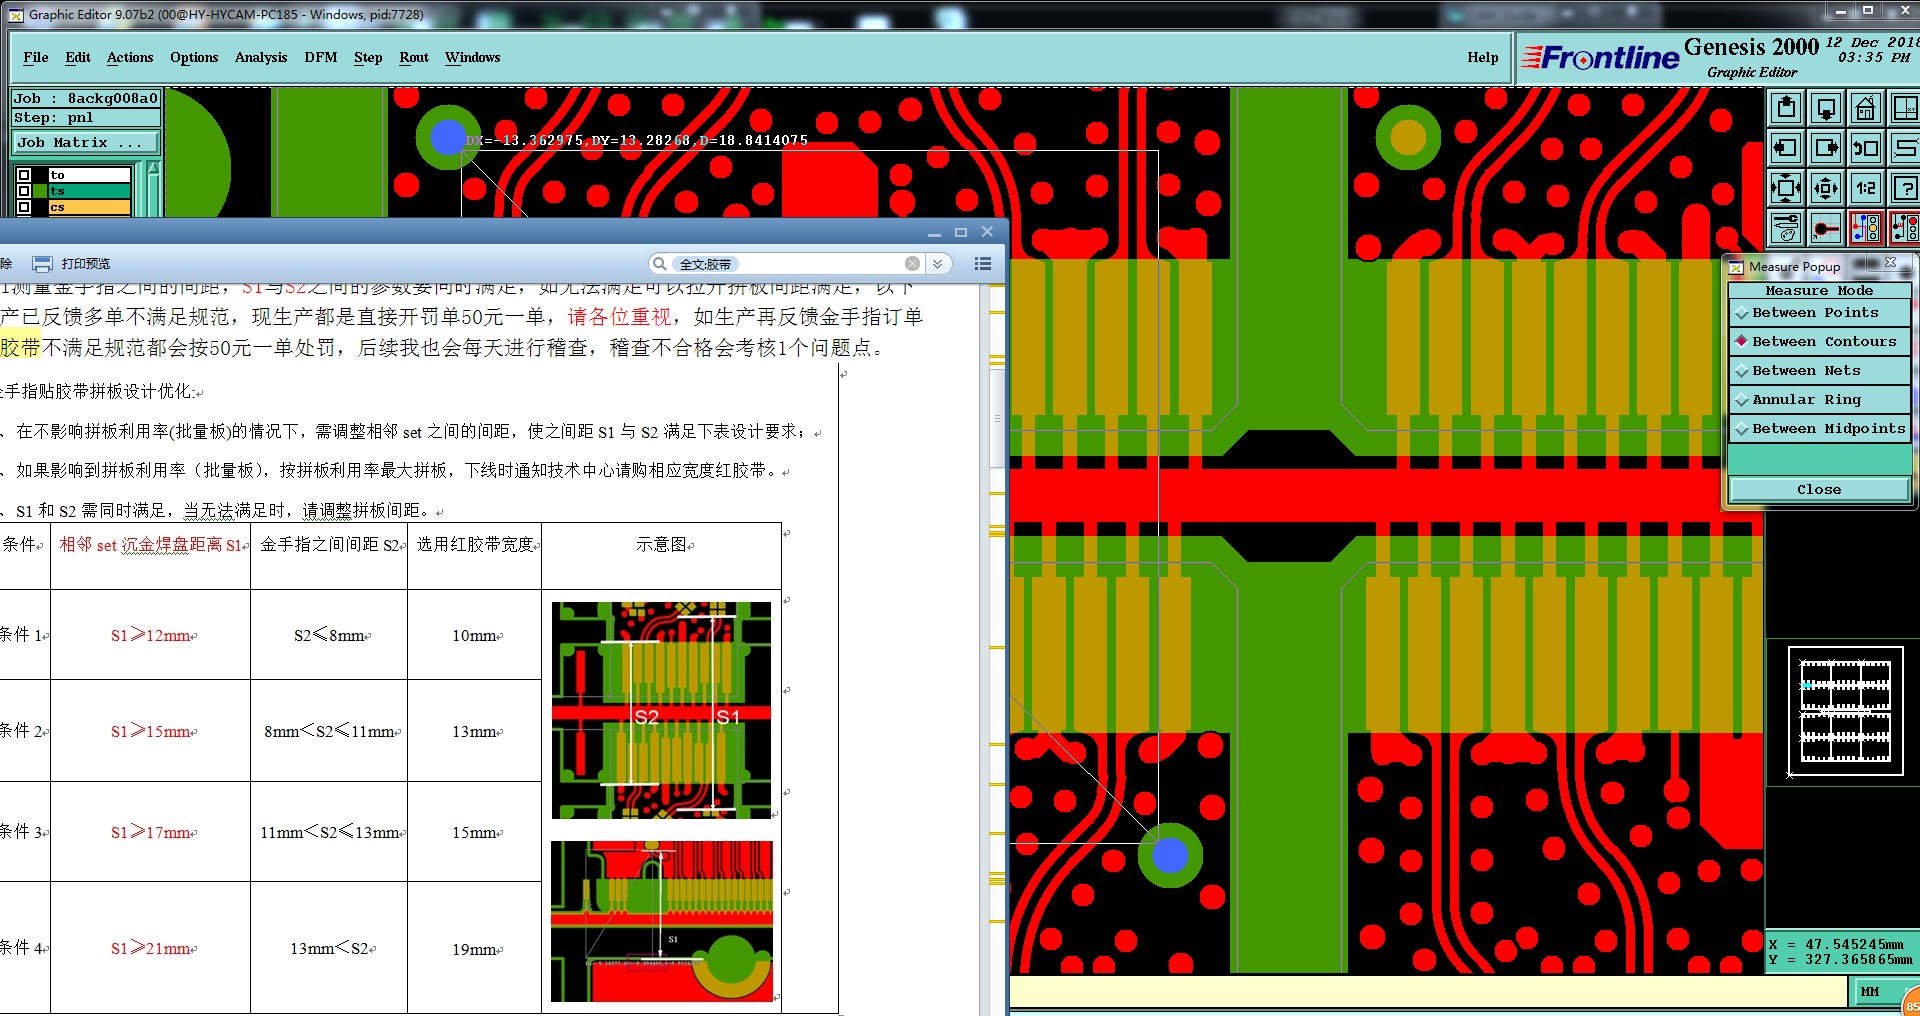This screenshot has width=1920, height=1016.
Task: Click the panel overview thumbnail
Action: click(x=1845, y=711)
